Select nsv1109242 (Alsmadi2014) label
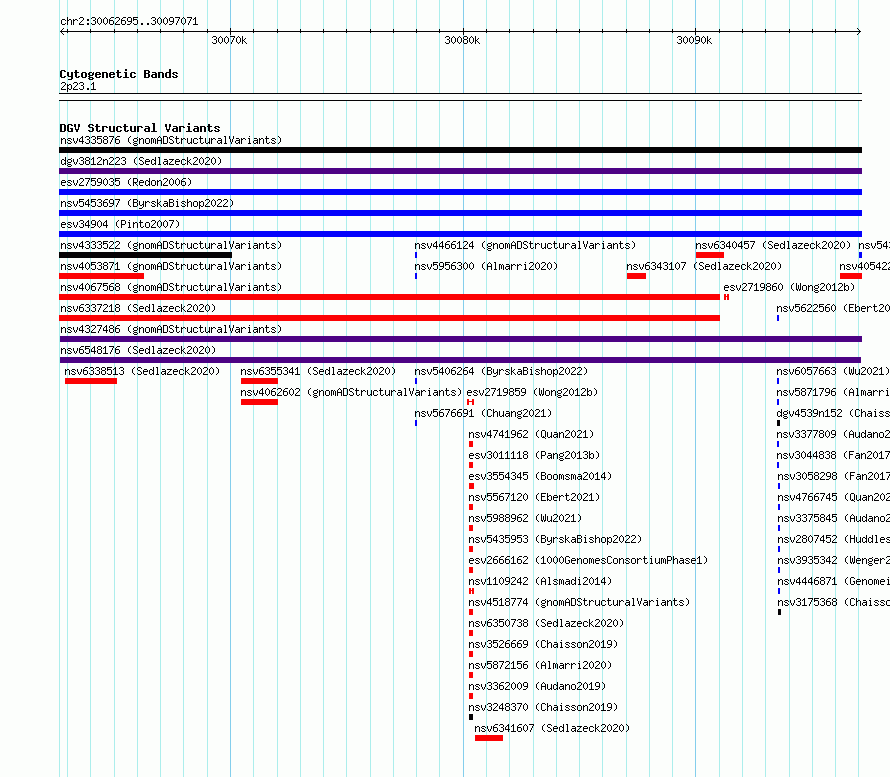The height and width of the screenshot is (777, 890). (540, 581)
